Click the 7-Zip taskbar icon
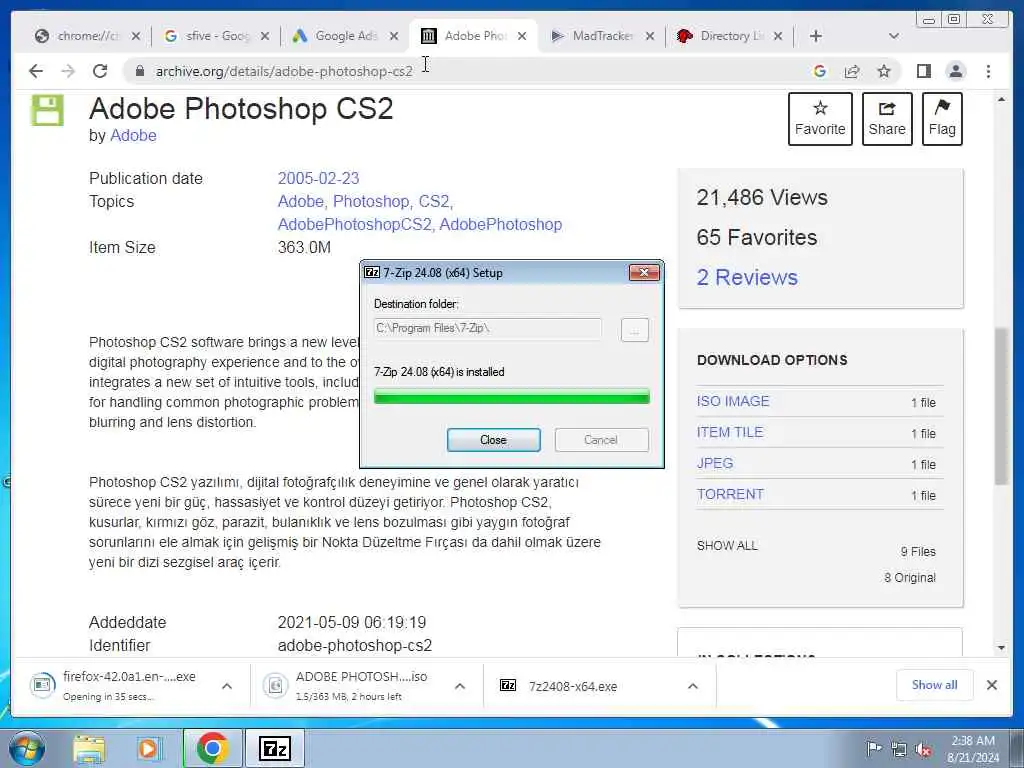The width and height of the screenshot is (1024, 768). 275,748
